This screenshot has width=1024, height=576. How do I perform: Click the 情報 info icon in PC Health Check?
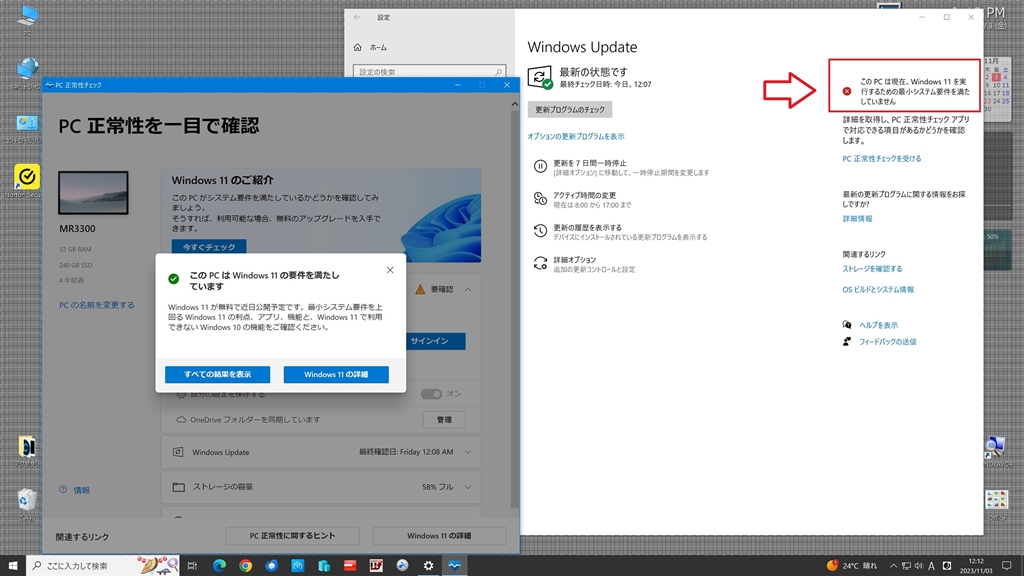click(x=63, y=489)
